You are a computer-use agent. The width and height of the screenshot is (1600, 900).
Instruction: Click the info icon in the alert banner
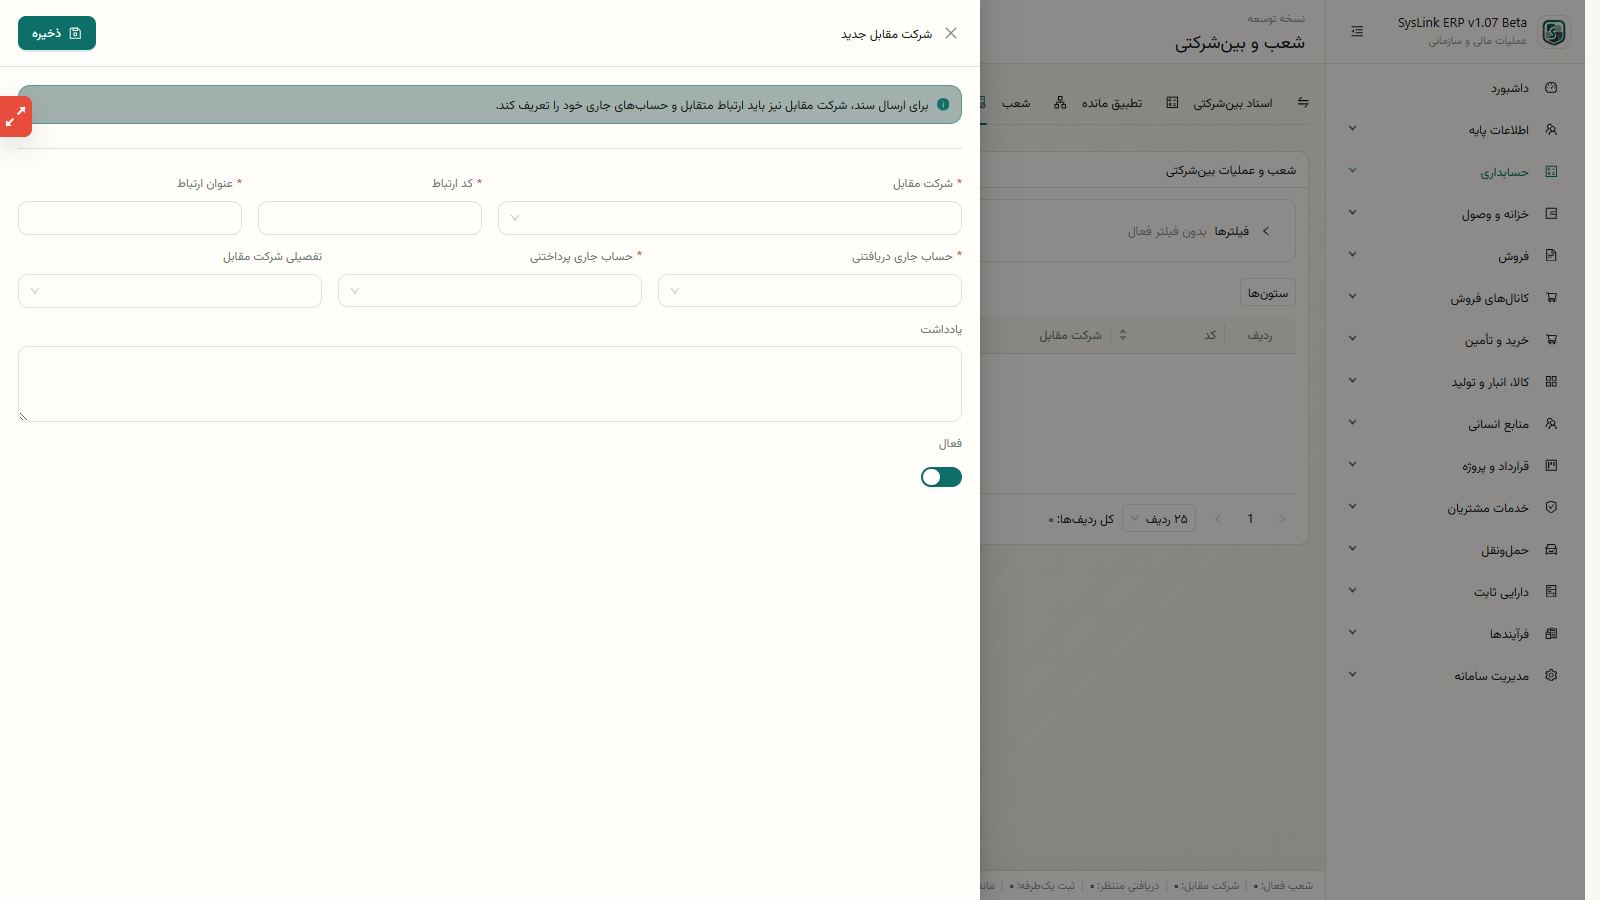943,104
